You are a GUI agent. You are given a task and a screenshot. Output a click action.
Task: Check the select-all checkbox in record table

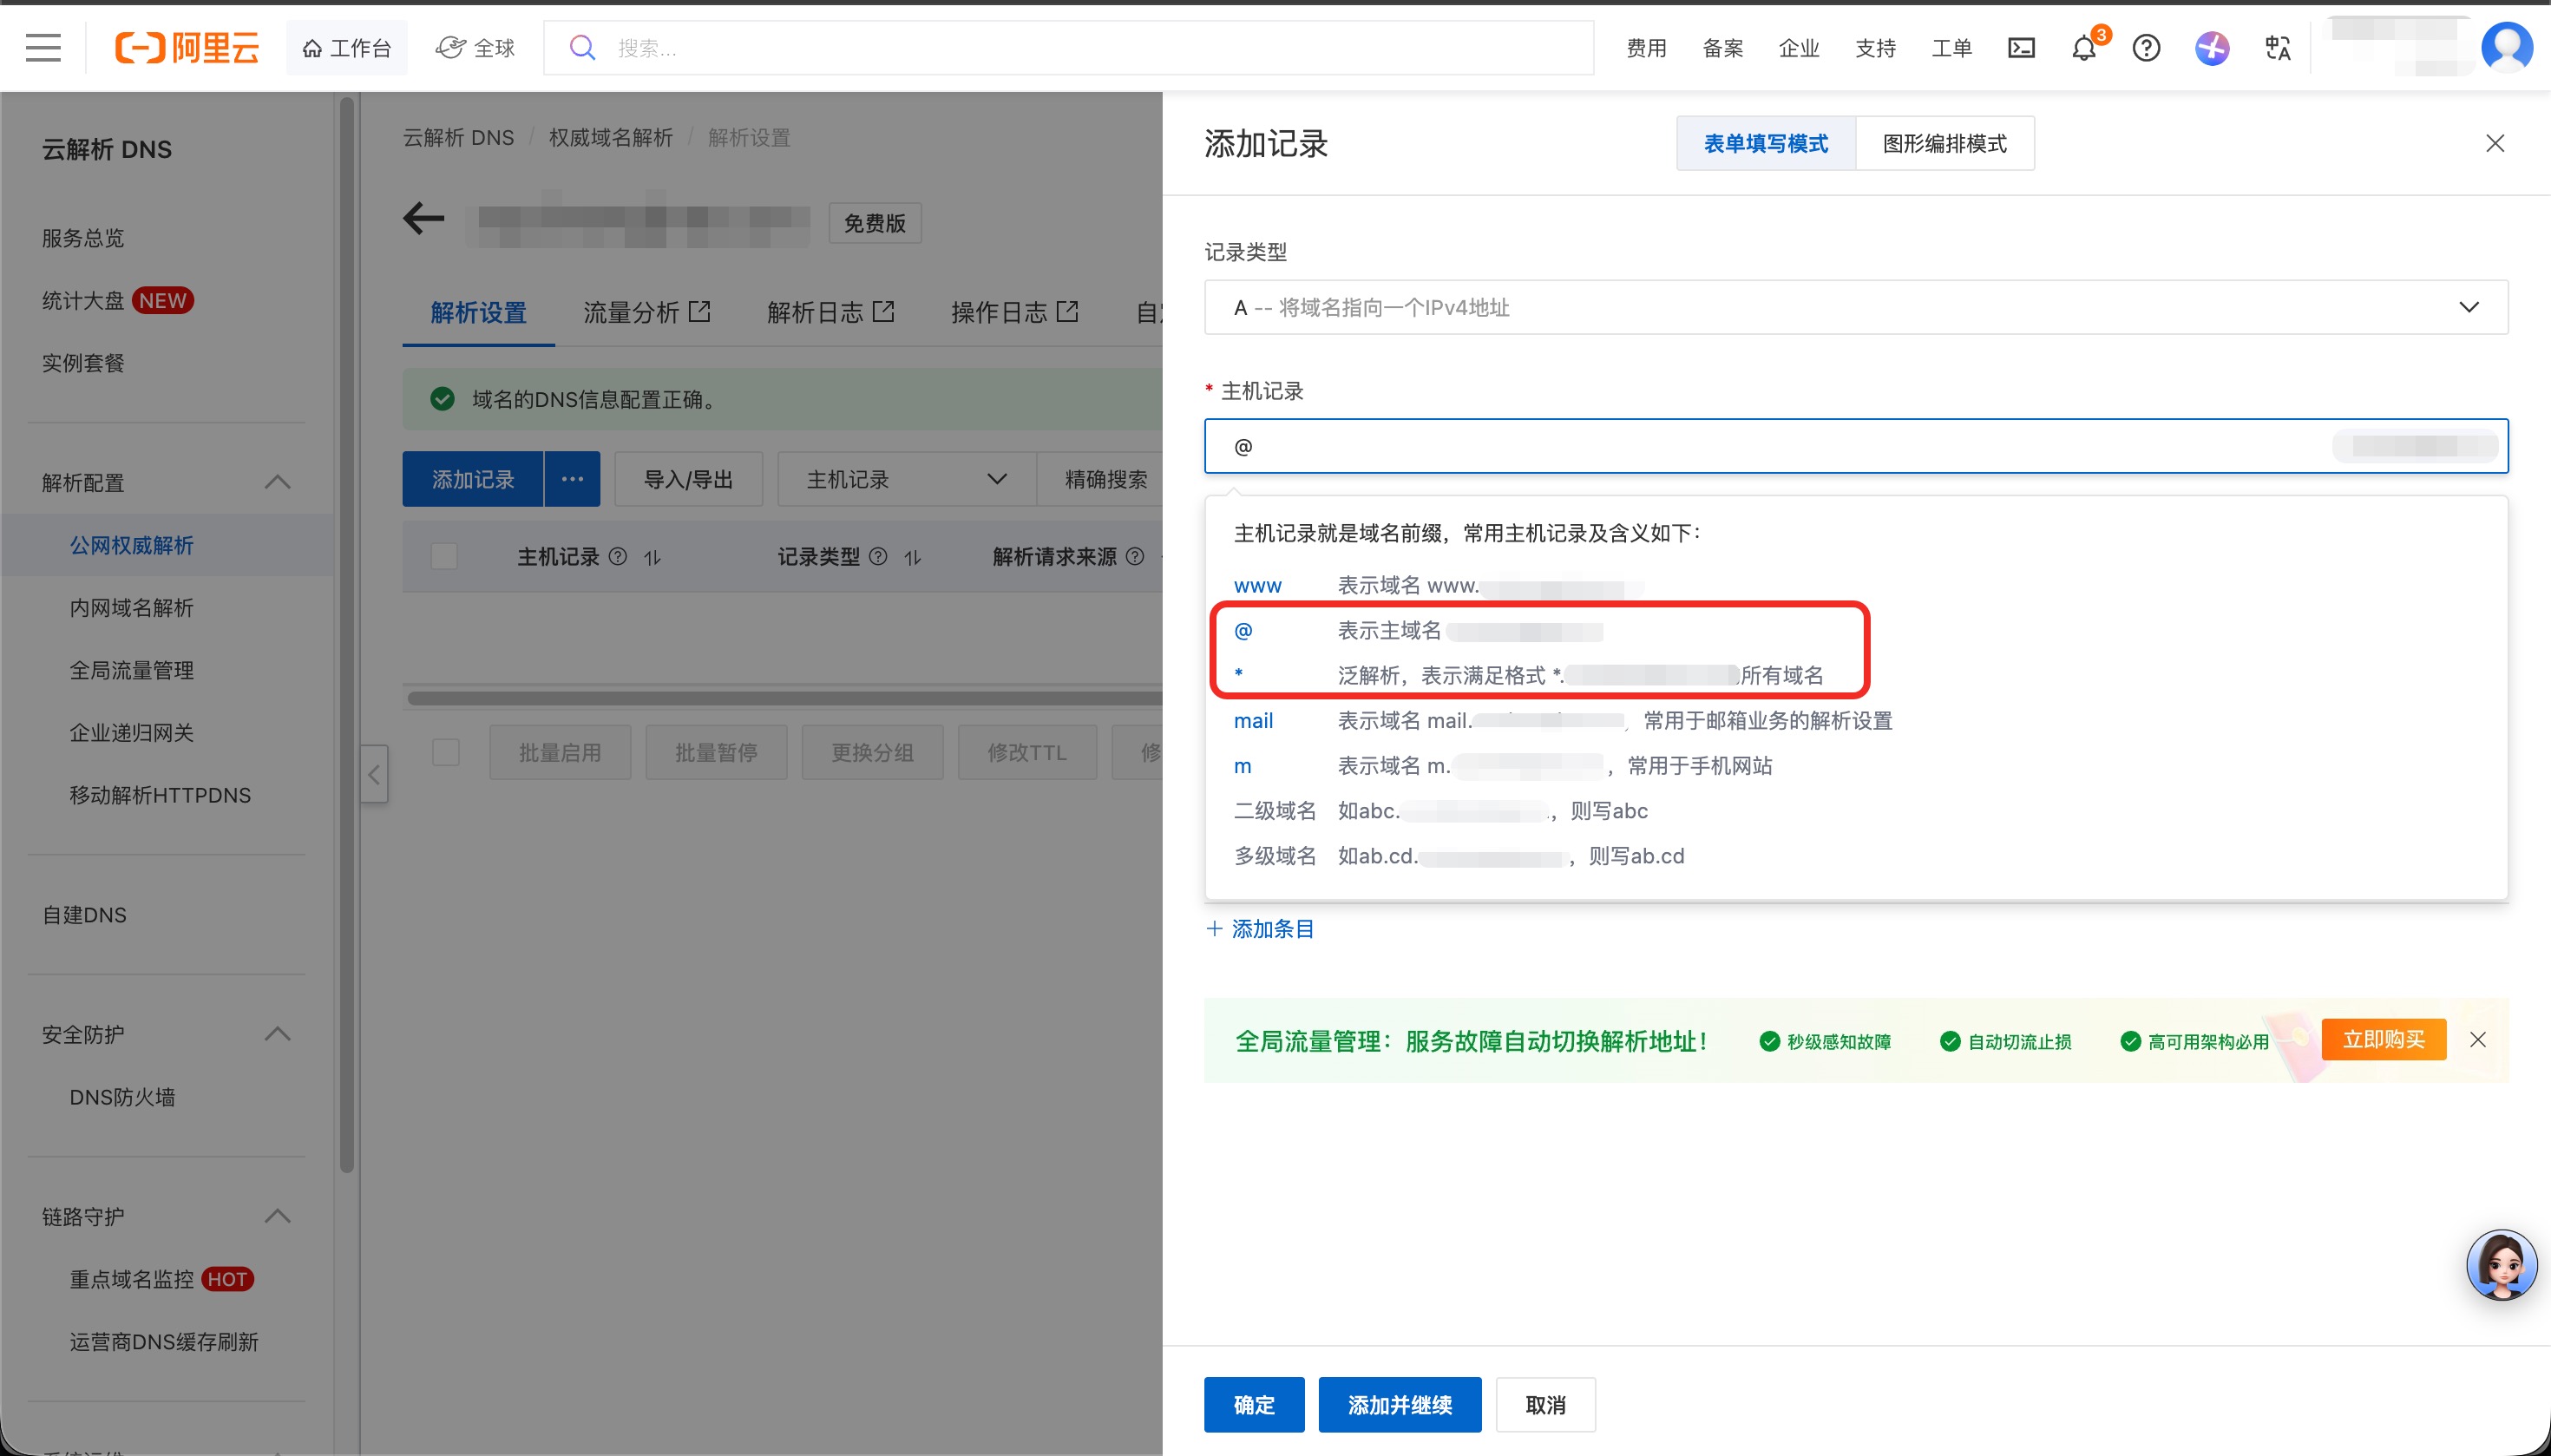pos(444,556)
